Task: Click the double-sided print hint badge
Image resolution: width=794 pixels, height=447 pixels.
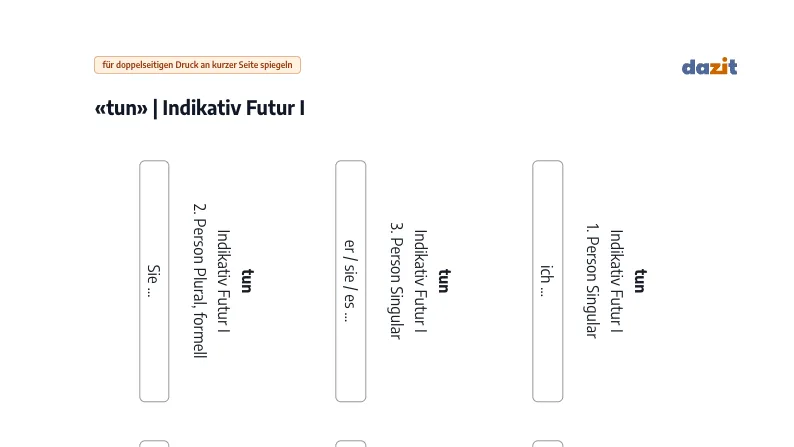Action: 197,65
